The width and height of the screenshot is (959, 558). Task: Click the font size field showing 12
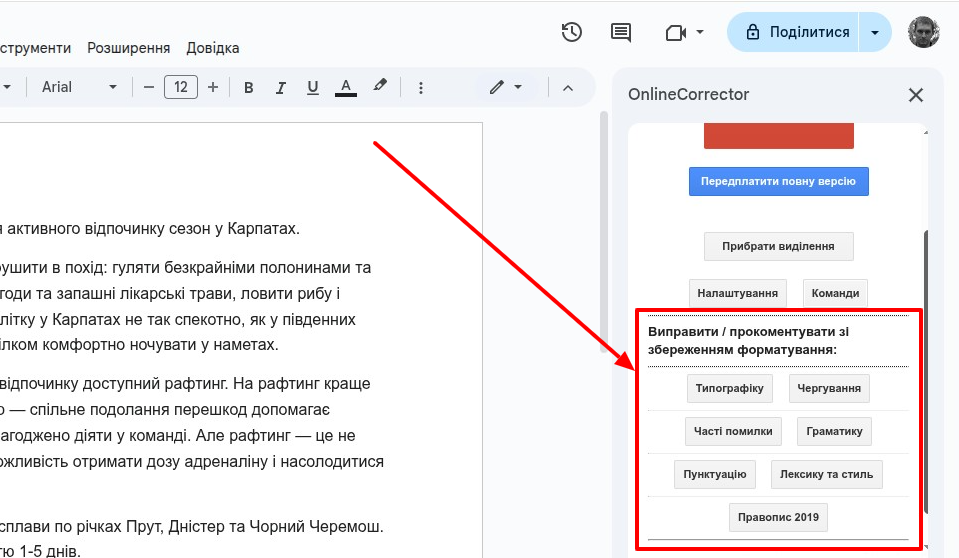(180, 87)
